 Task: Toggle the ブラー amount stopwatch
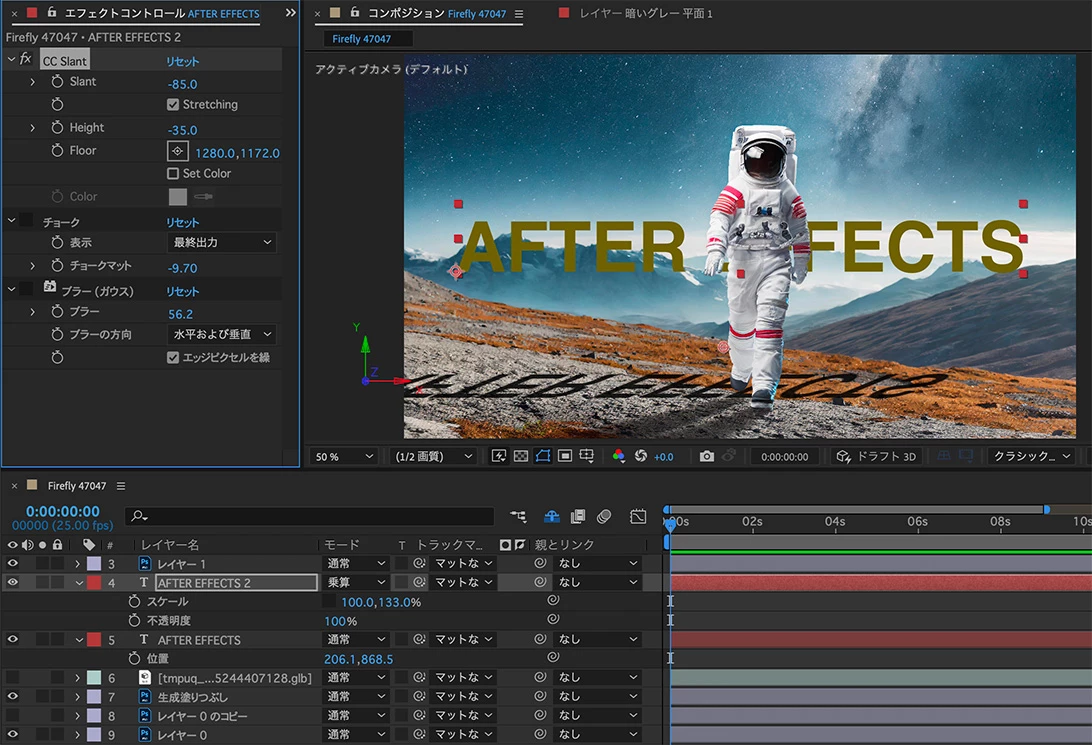(57, 311)
